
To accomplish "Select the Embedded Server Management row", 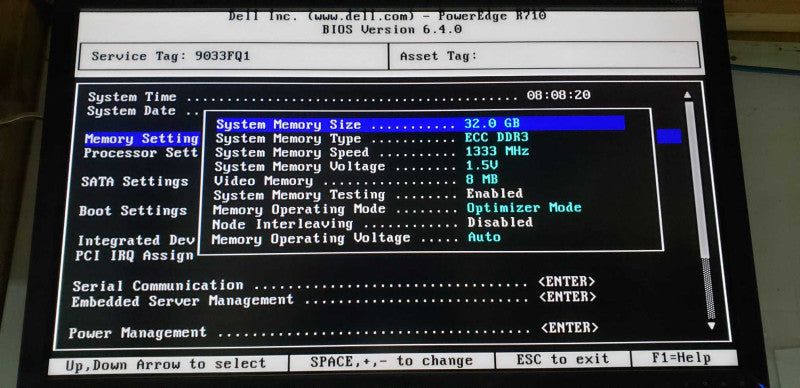I will coord(334,299).
